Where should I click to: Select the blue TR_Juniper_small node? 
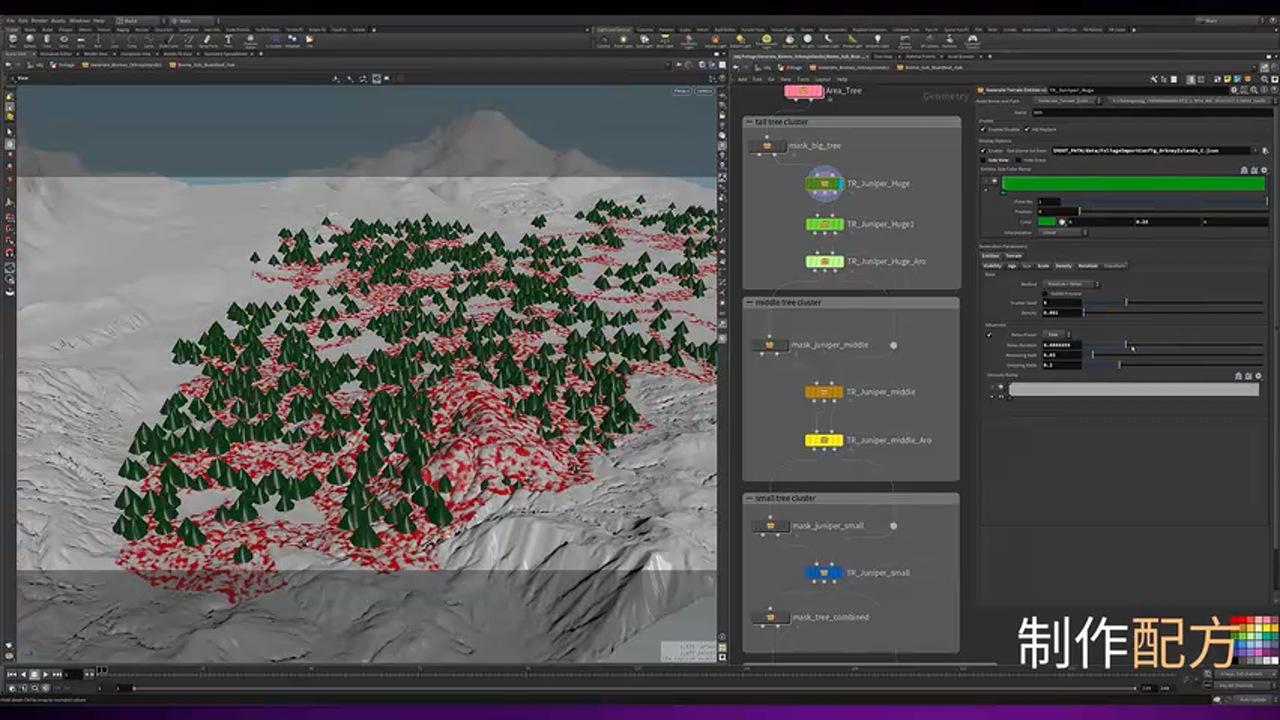824,573
